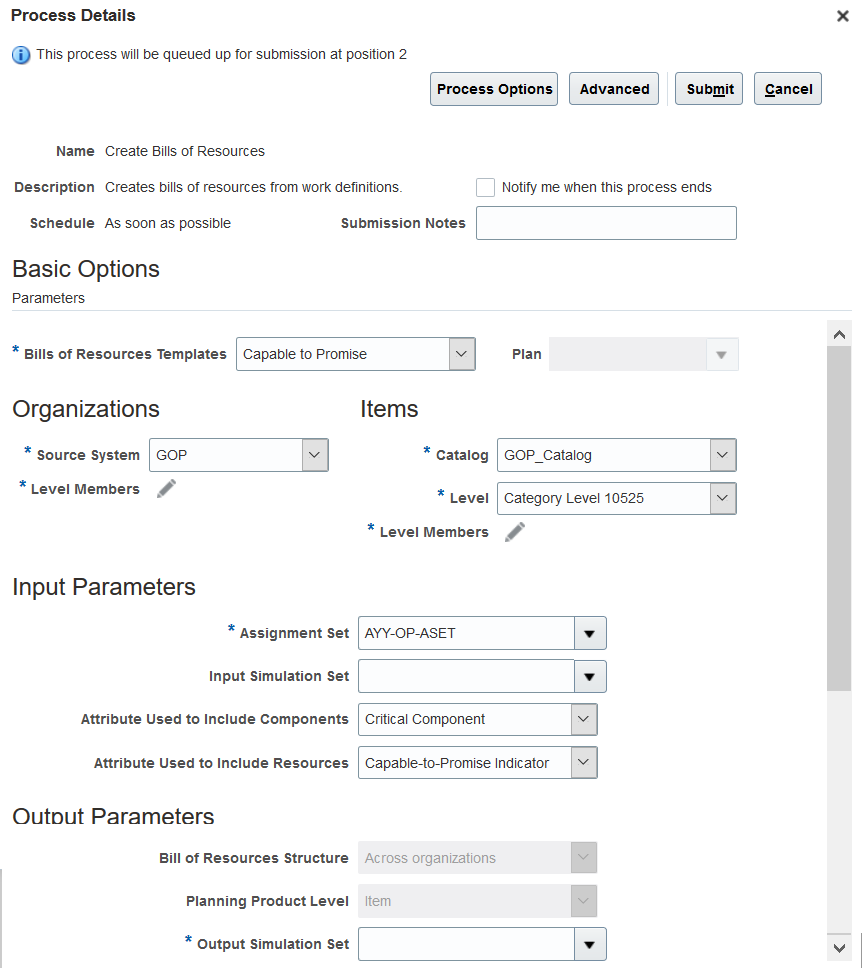Edit Items Level Members with pencil icon
Viewport: 862px width, 968px height.
coord(515,532)
